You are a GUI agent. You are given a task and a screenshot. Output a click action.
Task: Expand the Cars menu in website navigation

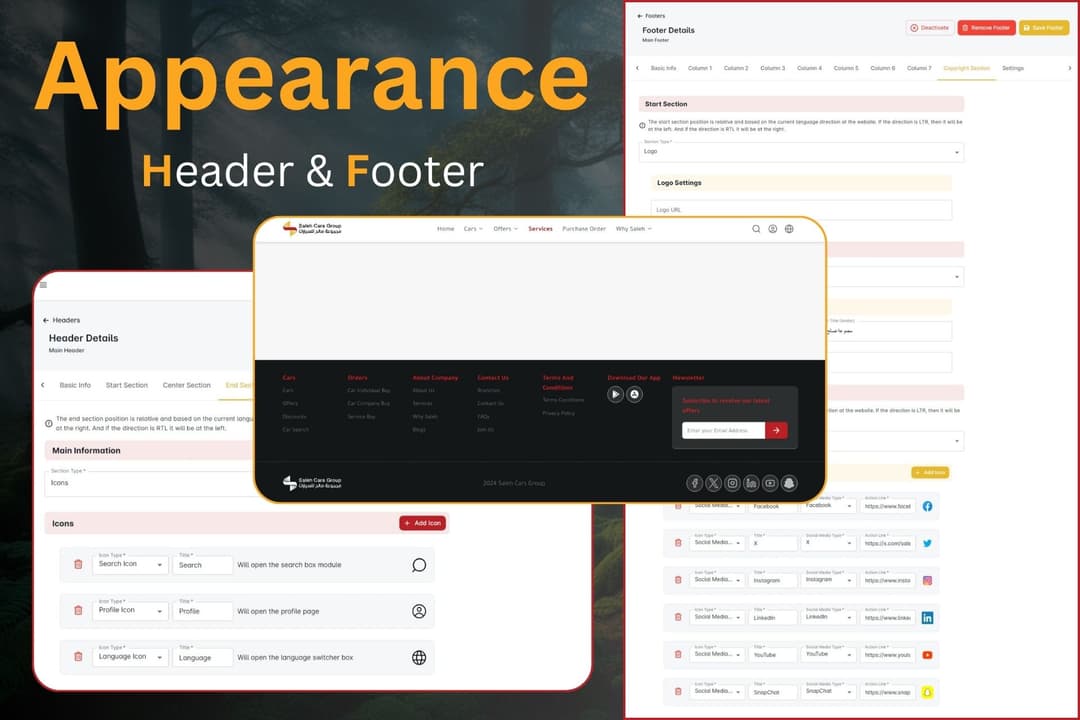coord(473,229)
